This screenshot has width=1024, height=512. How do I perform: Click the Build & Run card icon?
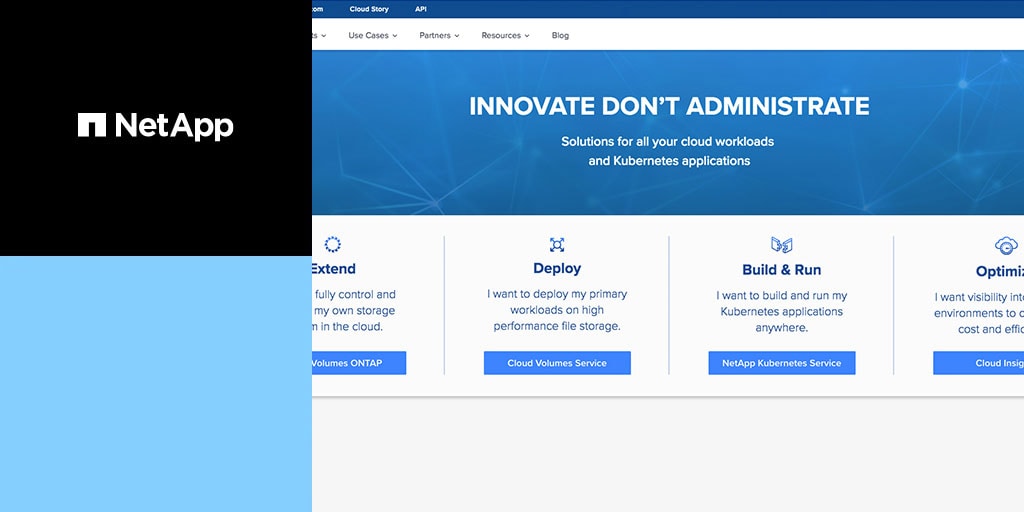[x=782, y=245]
